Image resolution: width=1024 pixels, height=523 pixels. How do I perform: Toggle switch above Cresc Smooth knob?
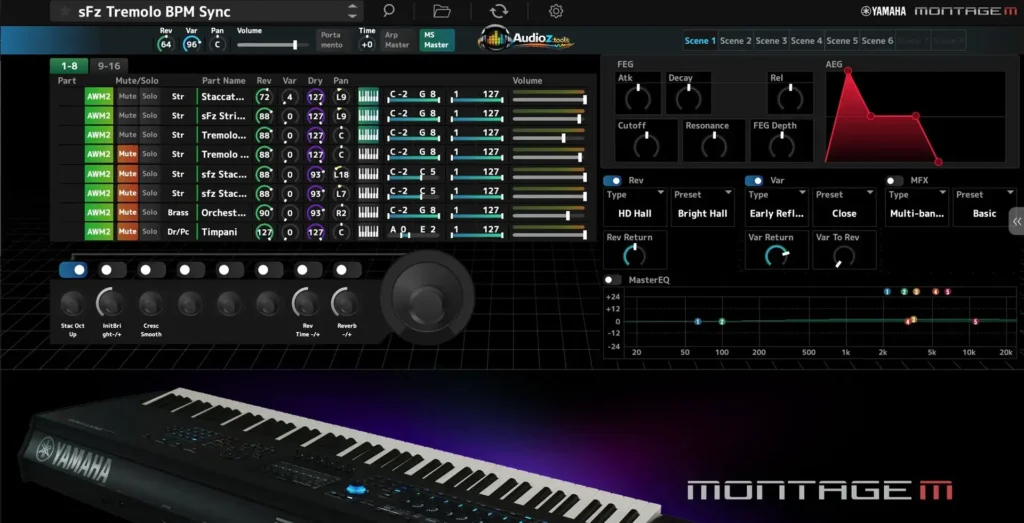click(152, 270)
